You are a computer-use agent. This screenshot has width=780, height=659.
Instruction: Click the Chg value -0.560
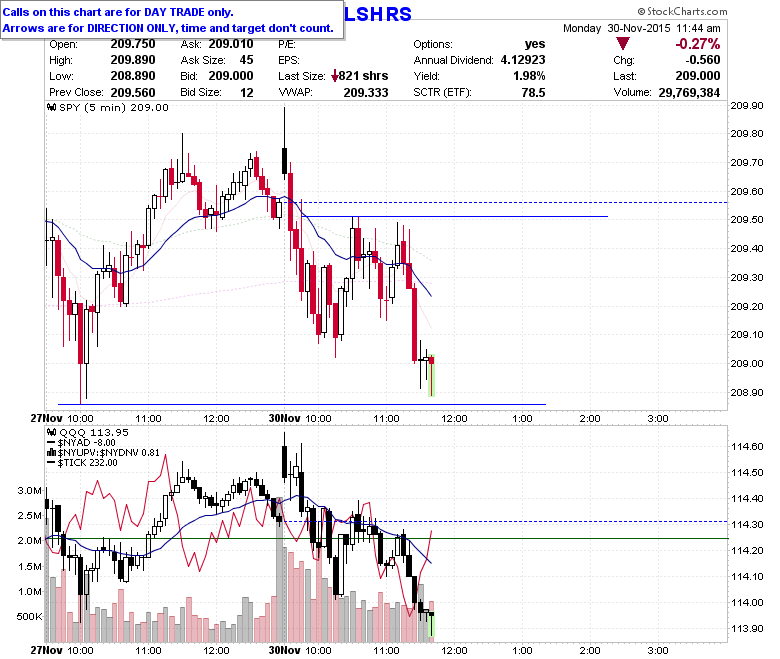[702, 60]
